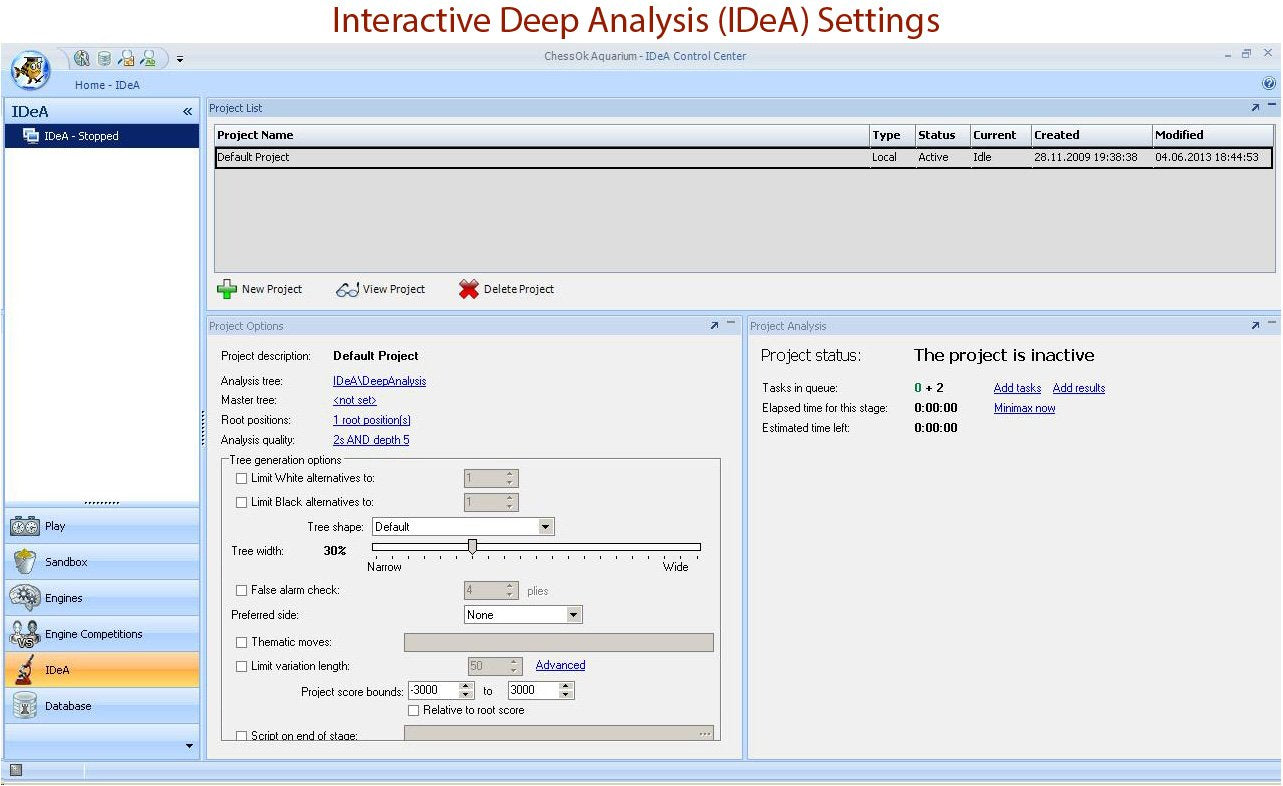Enable Limit White alternatives checkbox
Image resolution: width=1283 pixels, height=786 pixels.
(241, 479)
